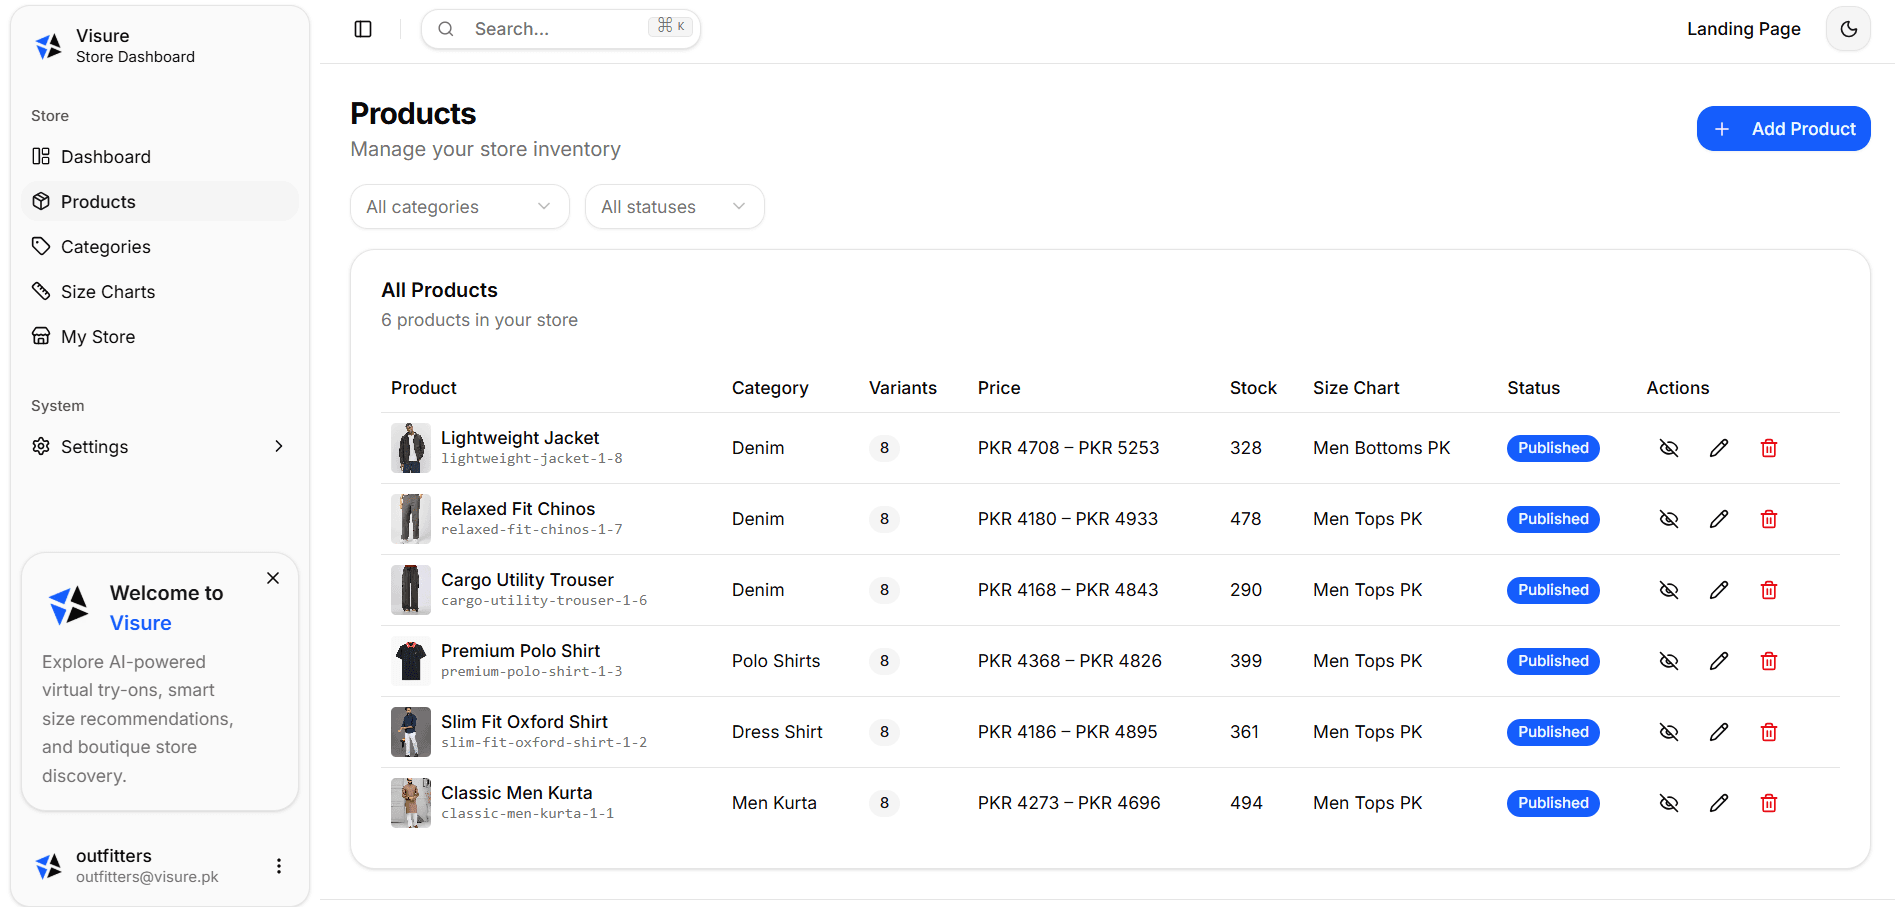The image size is (1895, 907).
Task: Hide the Lightweight Jacket from store
Action: (x=1668, y=448)
